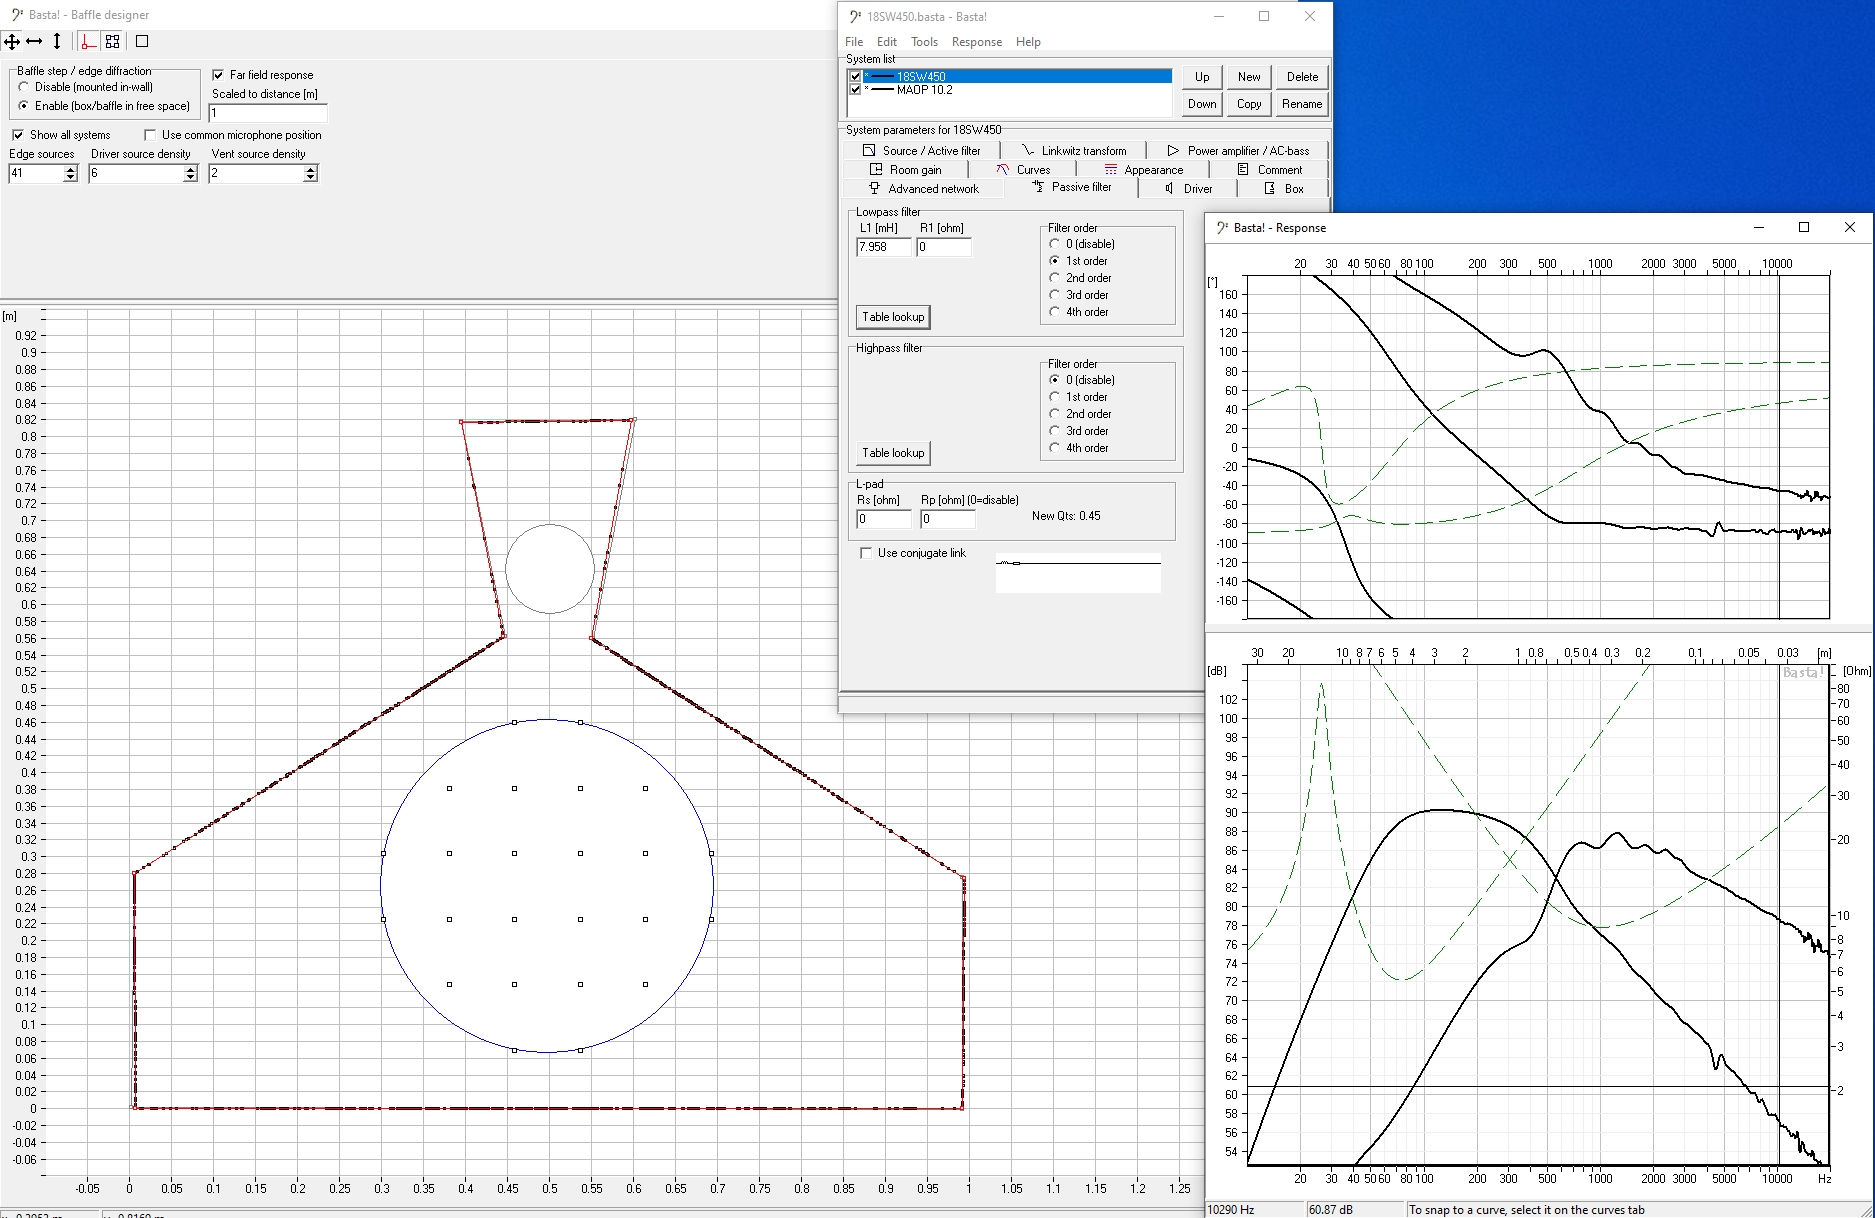The width and height of the screenshot is (1875, 1218).
Task: Decrease Edge sources with down arrow
Action: (x=70, y=178)
